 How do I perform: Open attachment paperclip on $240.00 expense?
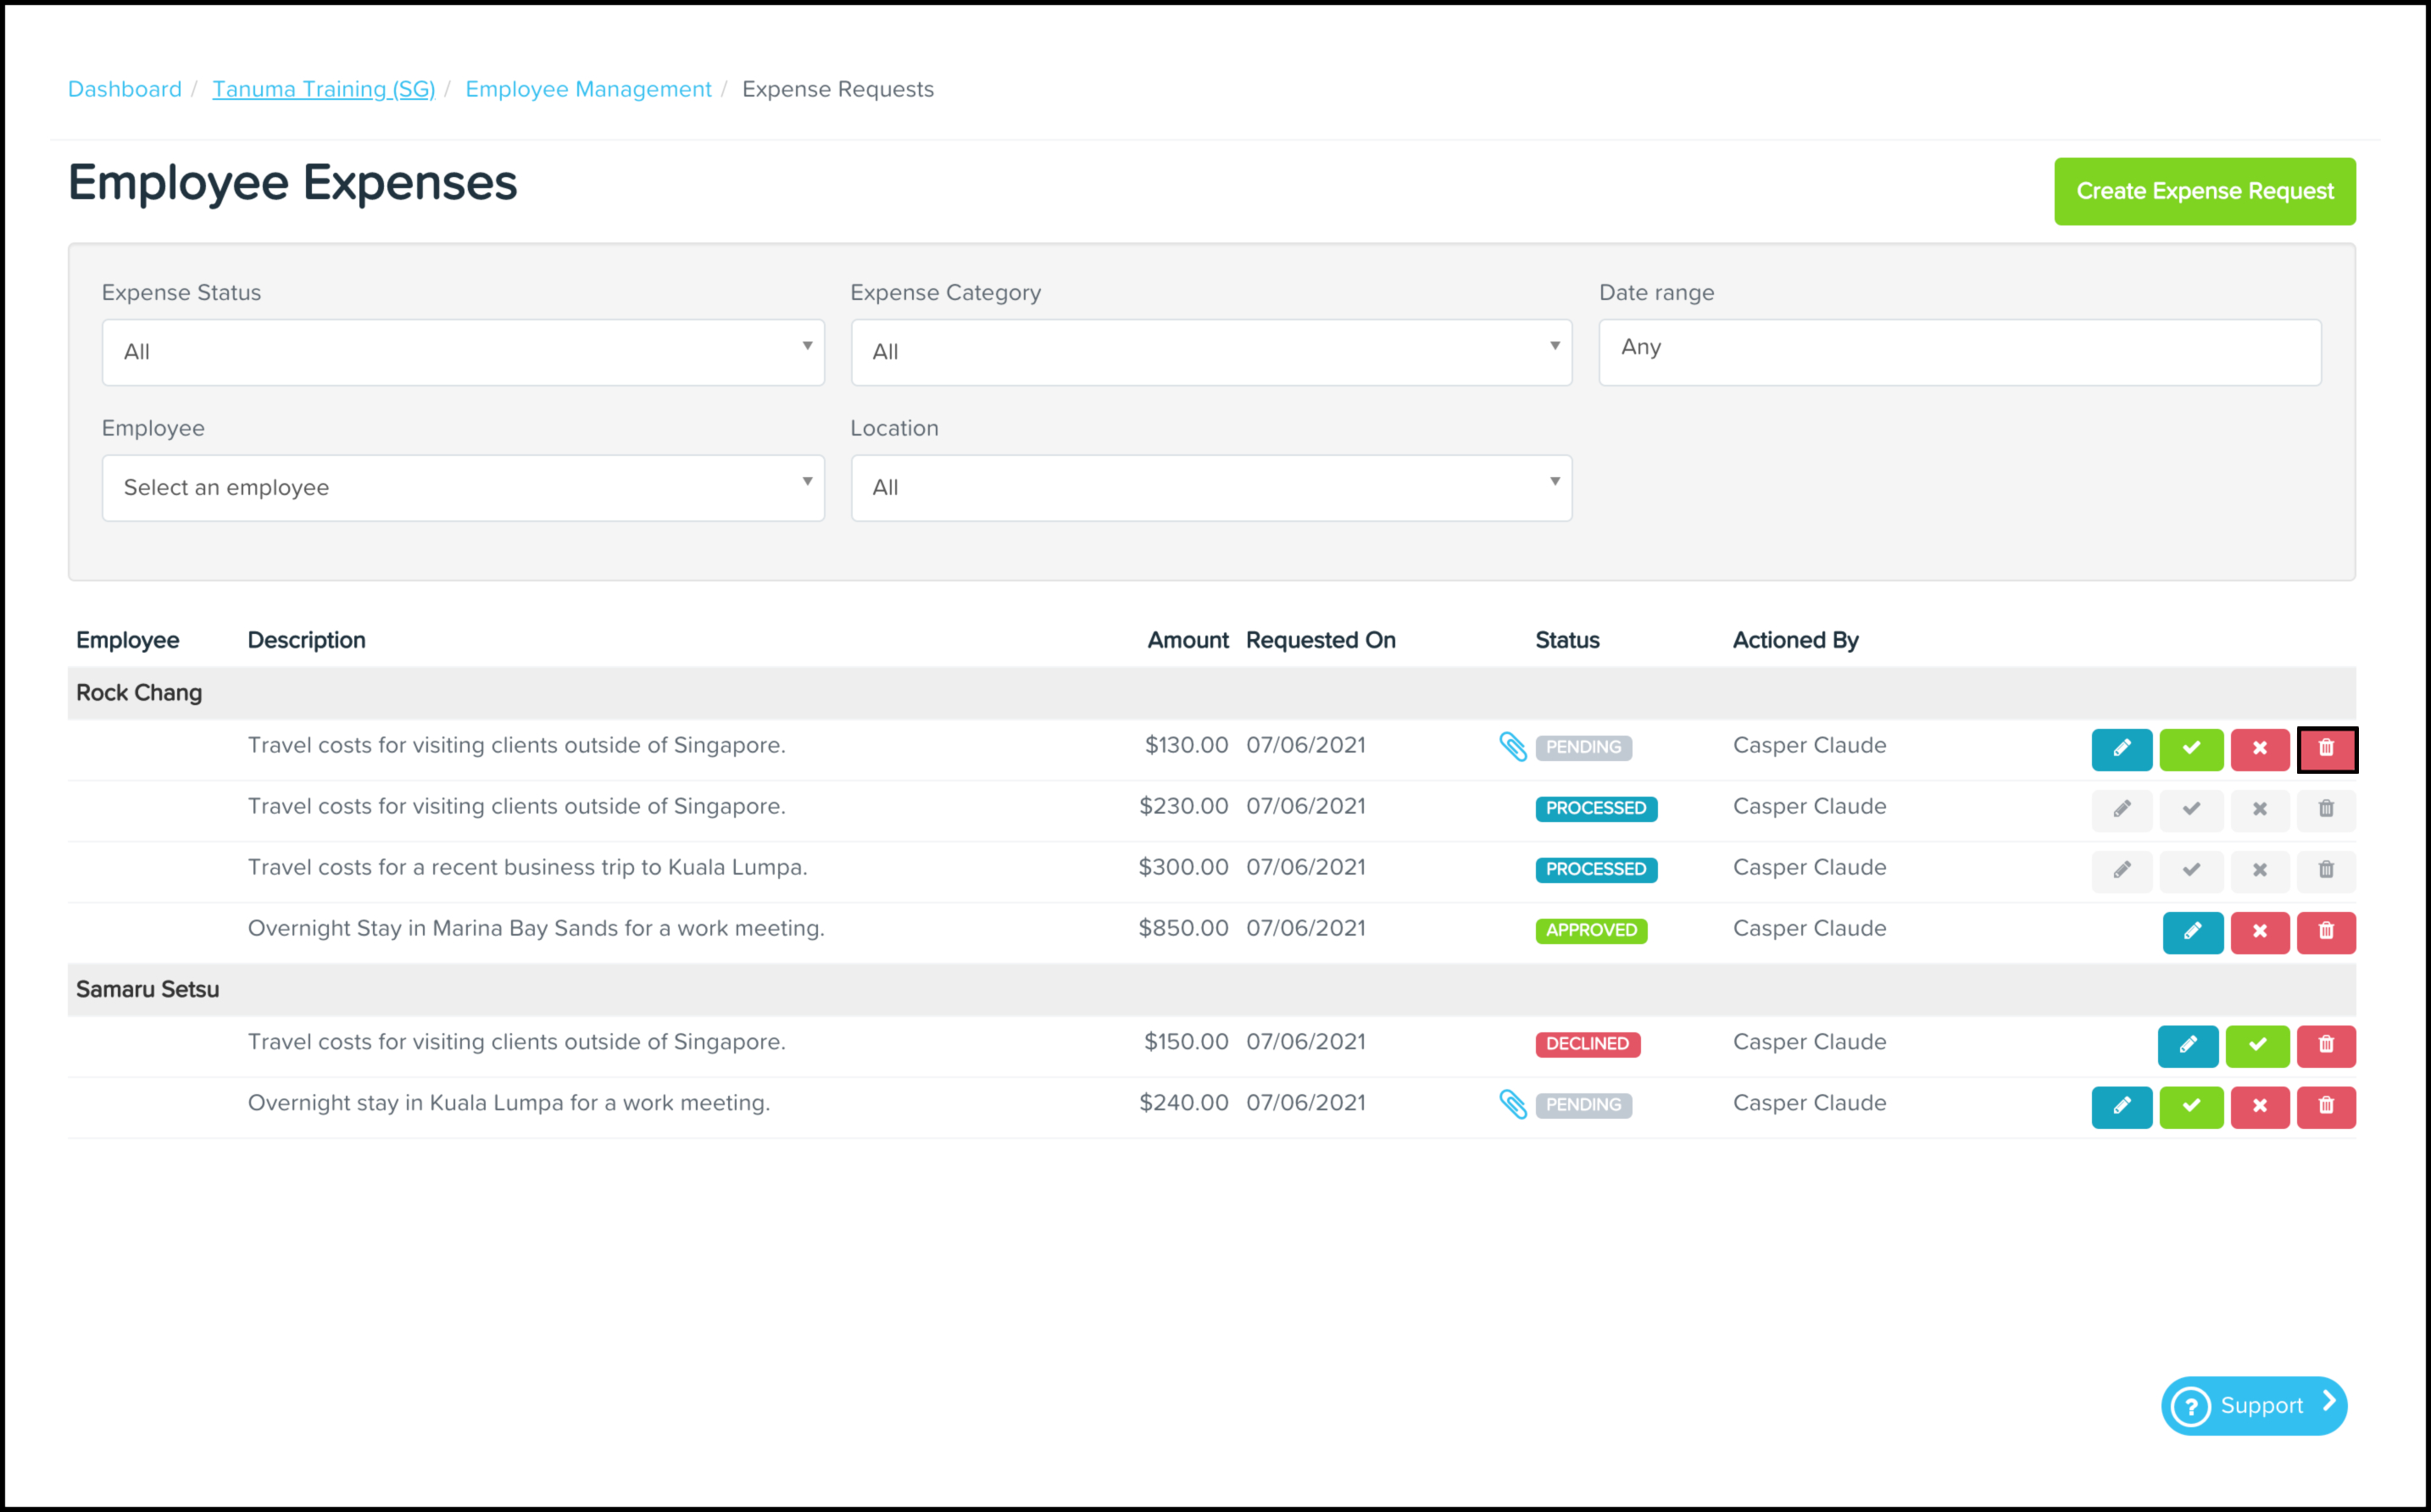point(1512,1104)
